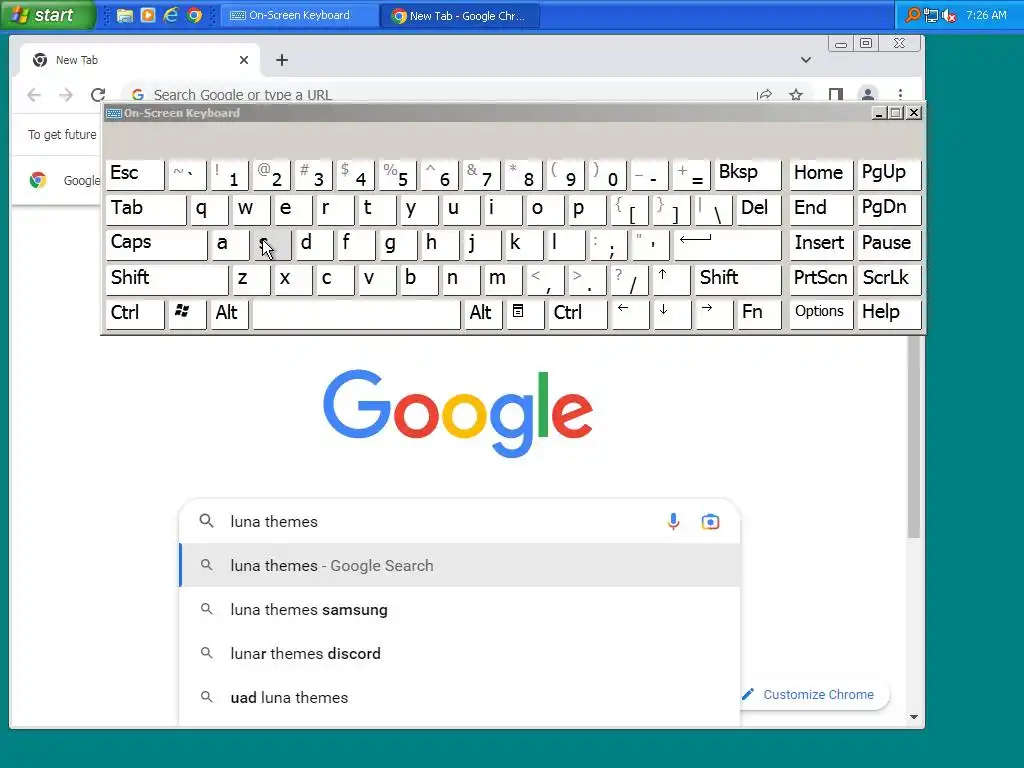Open Google Lens image search camera icon
The height and width of the screenshot is (768, 1024).
(x=710, y=521)
